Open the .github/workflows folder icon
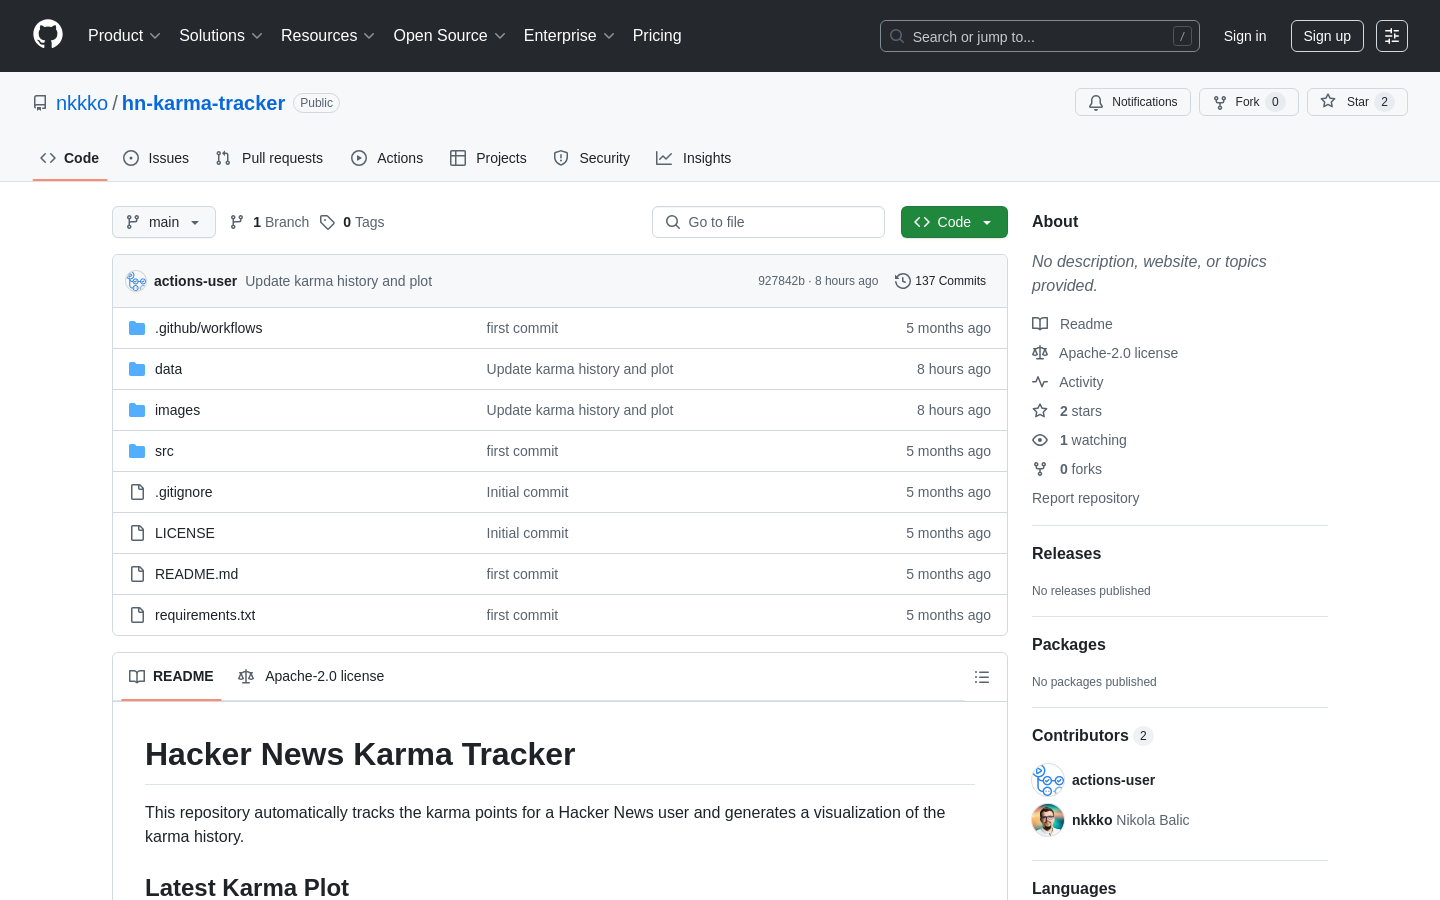The image size is (1440, 900). [x=137, y=328]
